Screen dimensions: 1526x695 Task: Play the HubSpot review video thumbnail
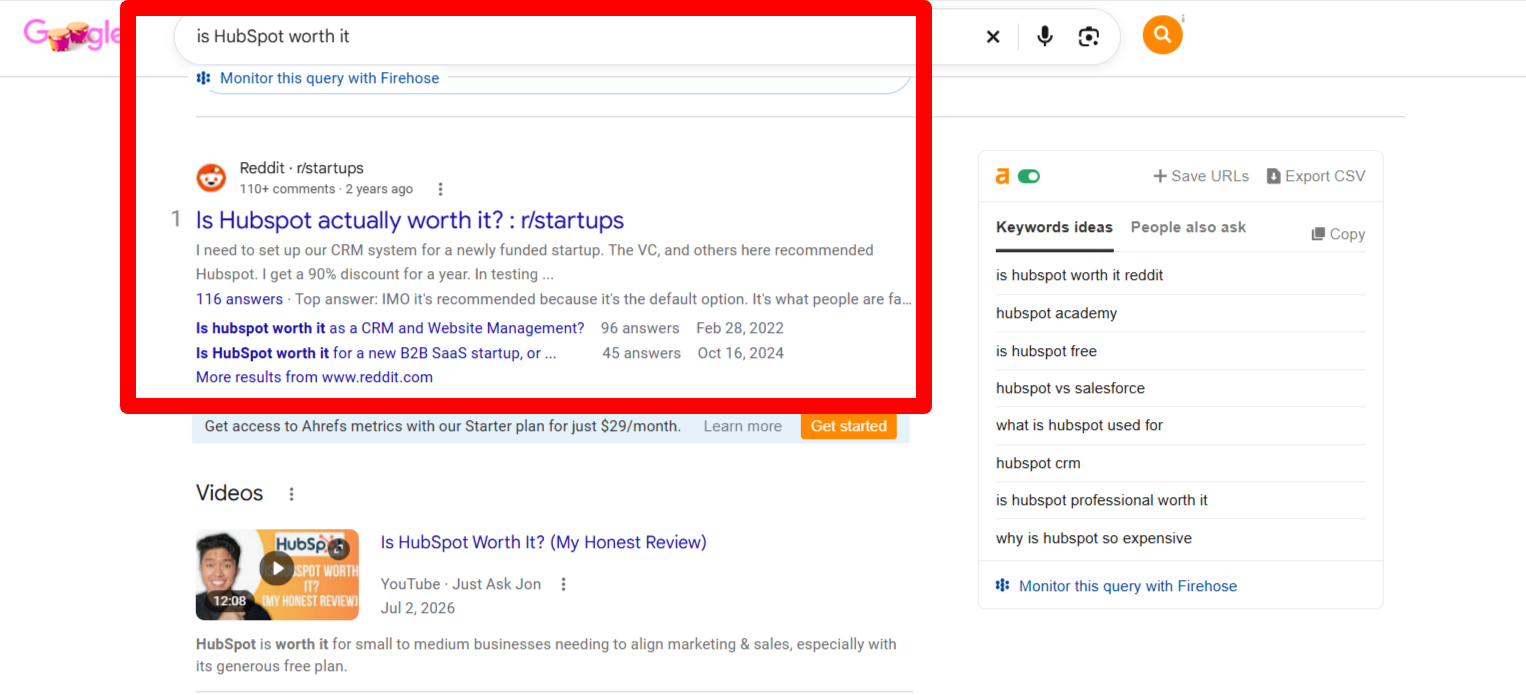(277, 574)
